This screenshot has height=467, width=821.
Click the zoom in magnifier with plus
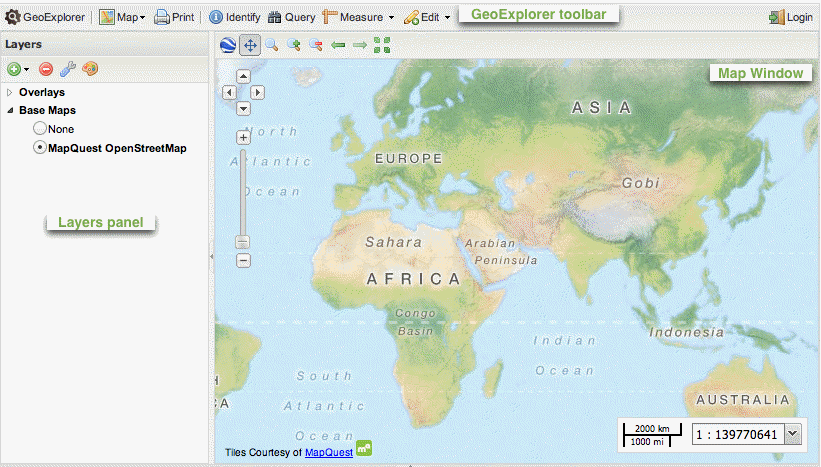(x=293, y=44)
